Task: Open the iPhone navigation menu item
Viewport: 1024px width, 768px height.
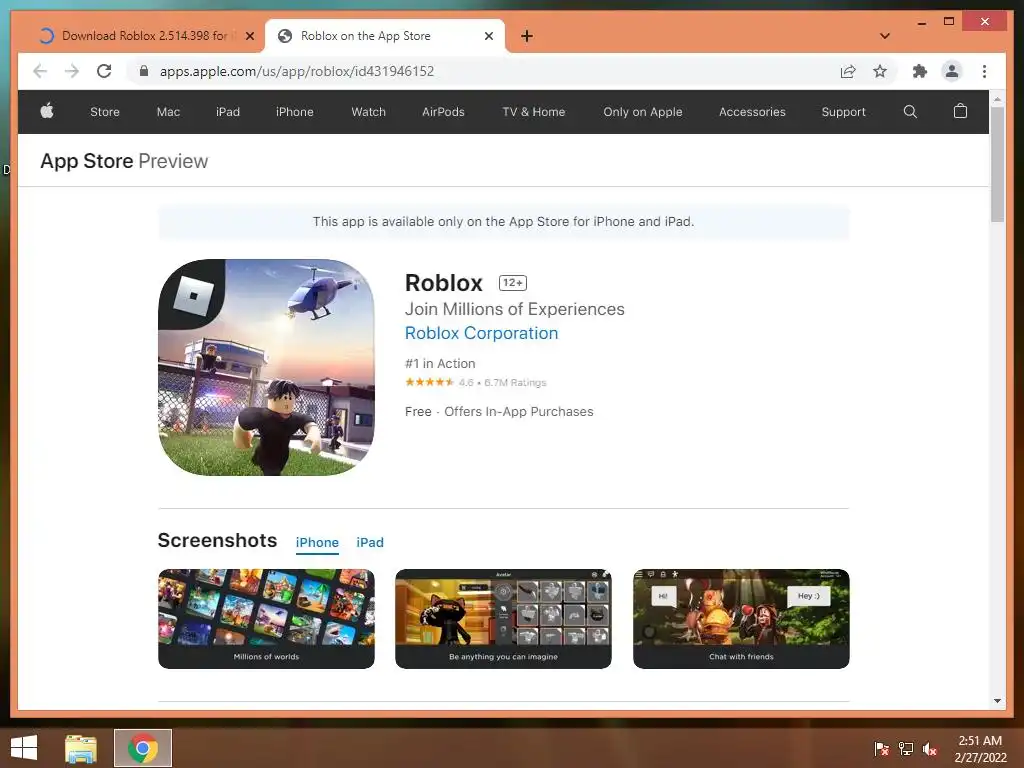Action: tap(295, 112)
